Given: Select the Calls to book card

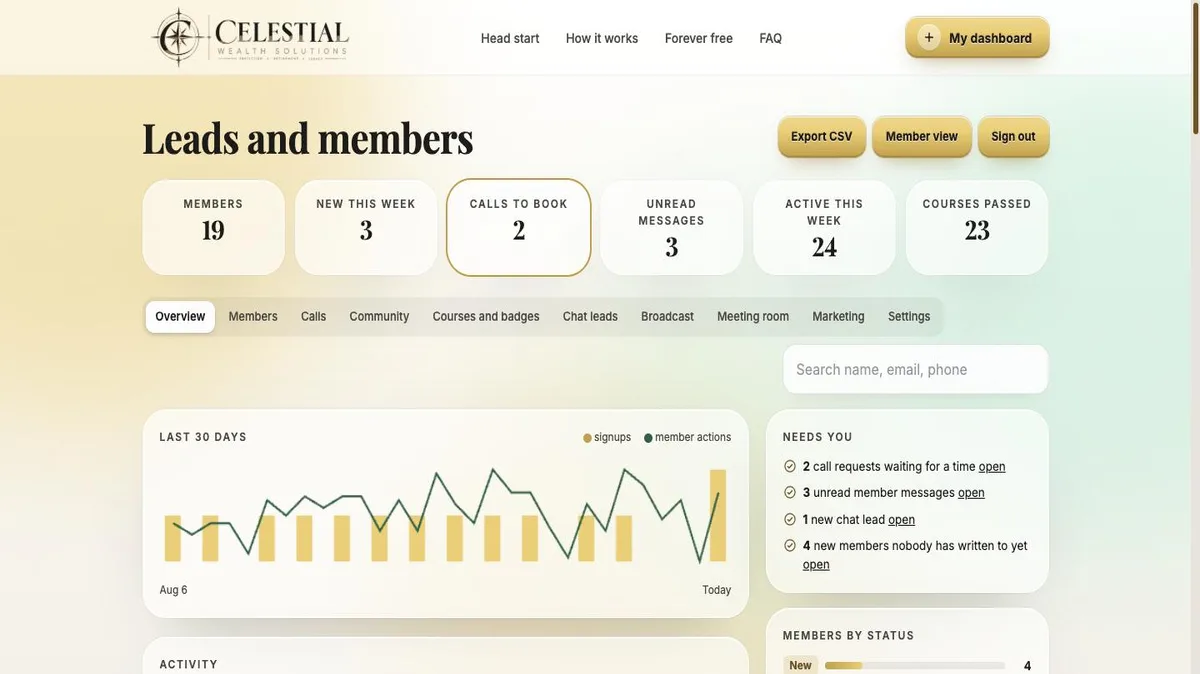Looking at the screenshot, I should 519,227.
